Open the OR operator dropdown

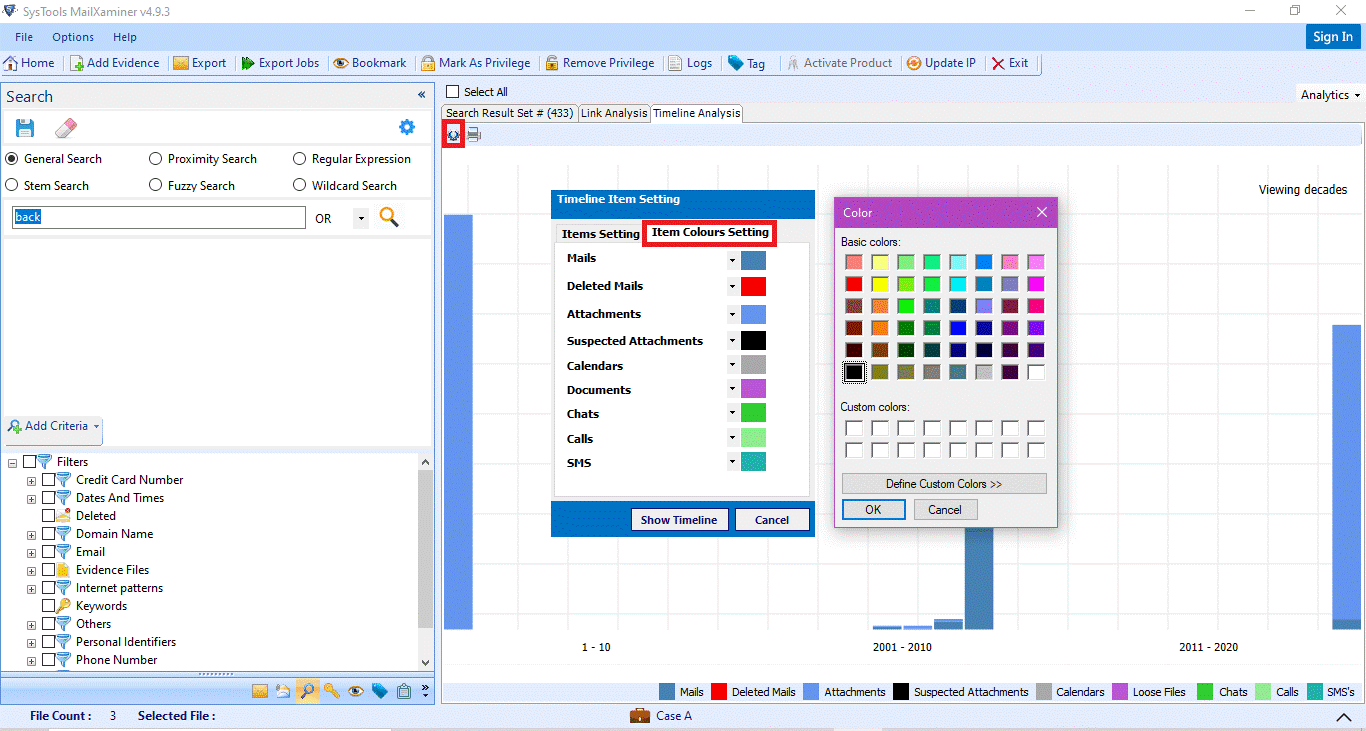coord(360,218)
